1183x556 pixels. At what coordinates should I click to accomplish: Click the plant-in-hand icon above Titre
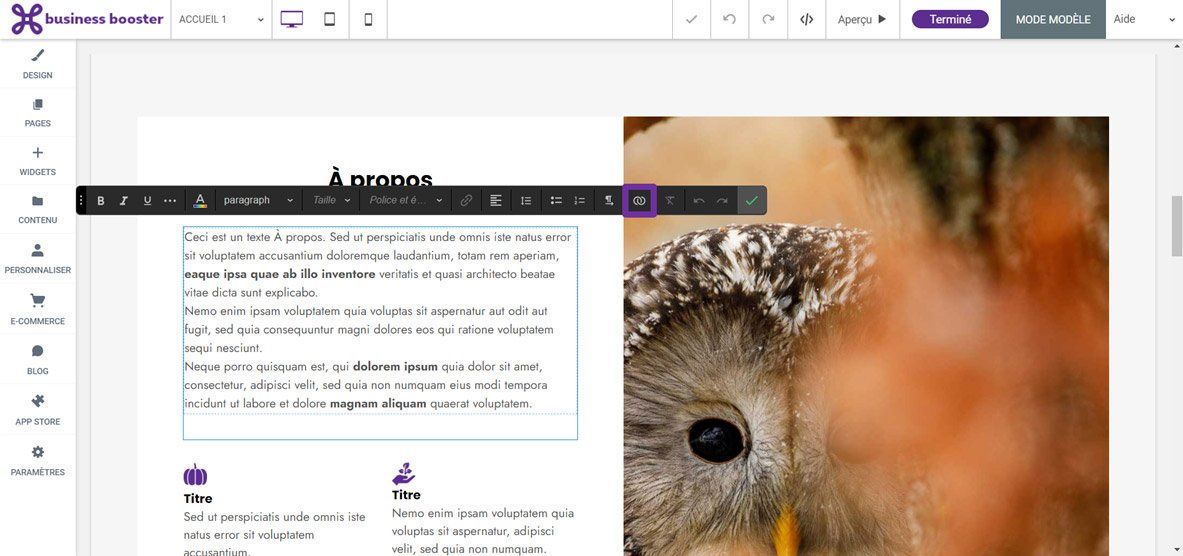pyautogui.click(x=404, y=474)
